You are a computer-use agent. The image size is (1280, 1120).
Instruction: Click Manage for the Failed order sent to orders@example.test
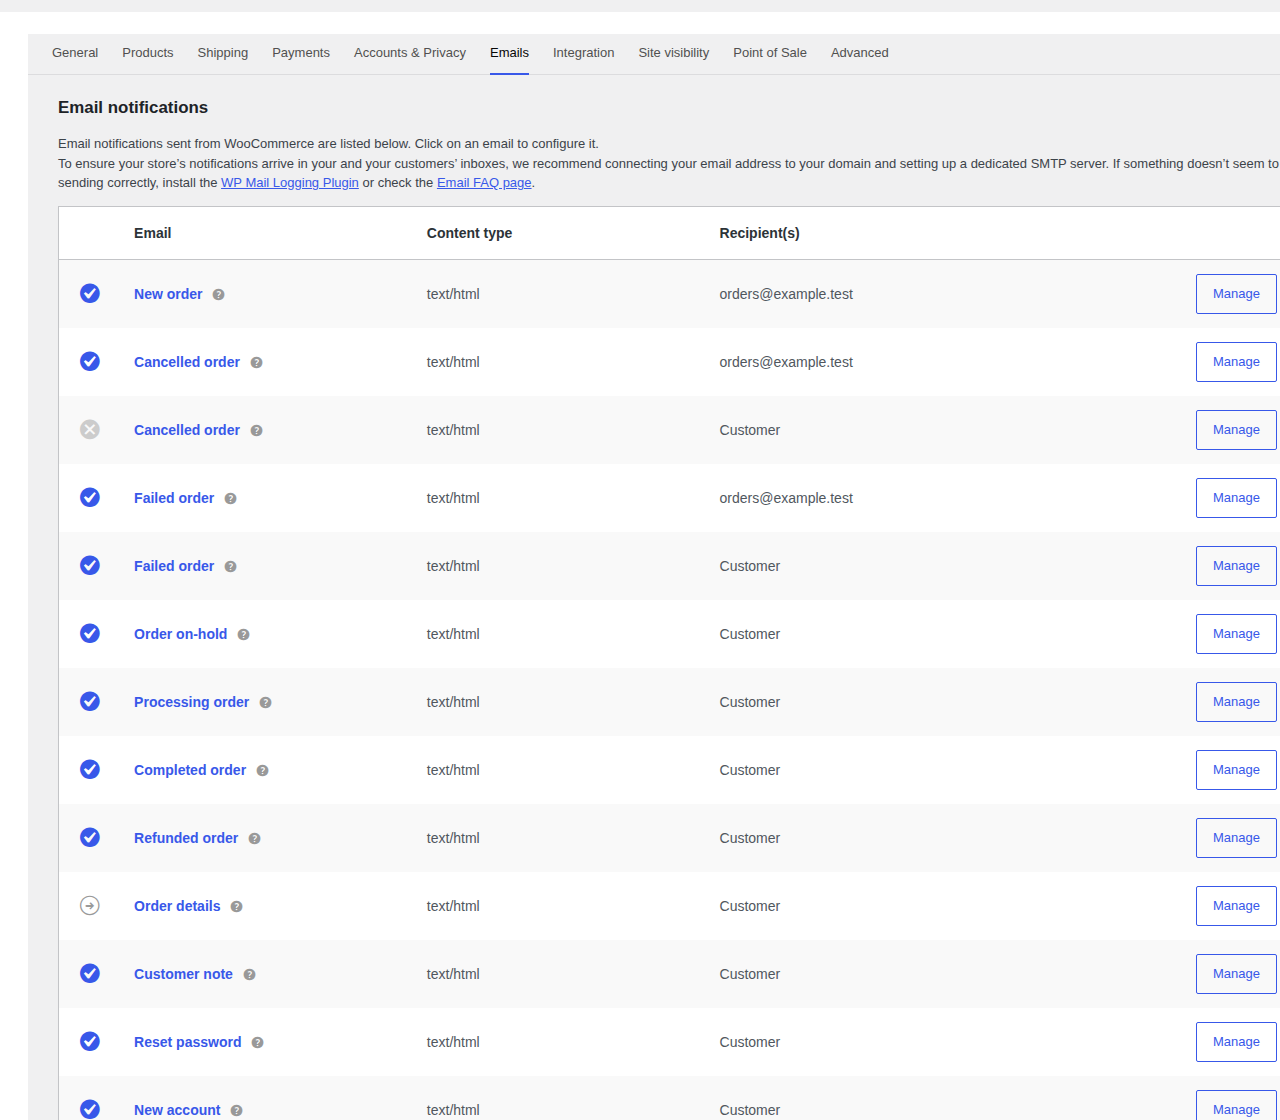click(1236, 498)
